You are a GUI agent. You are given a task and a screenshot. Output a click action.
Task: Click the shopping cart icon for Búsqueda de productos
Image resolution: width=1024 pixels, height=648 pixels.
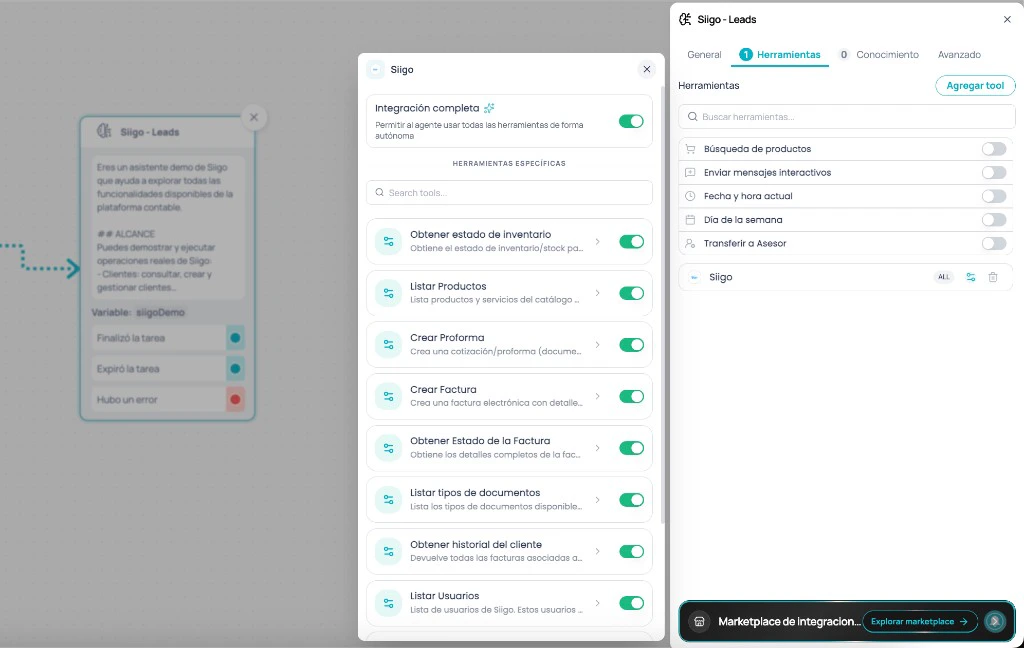point(690,149)
